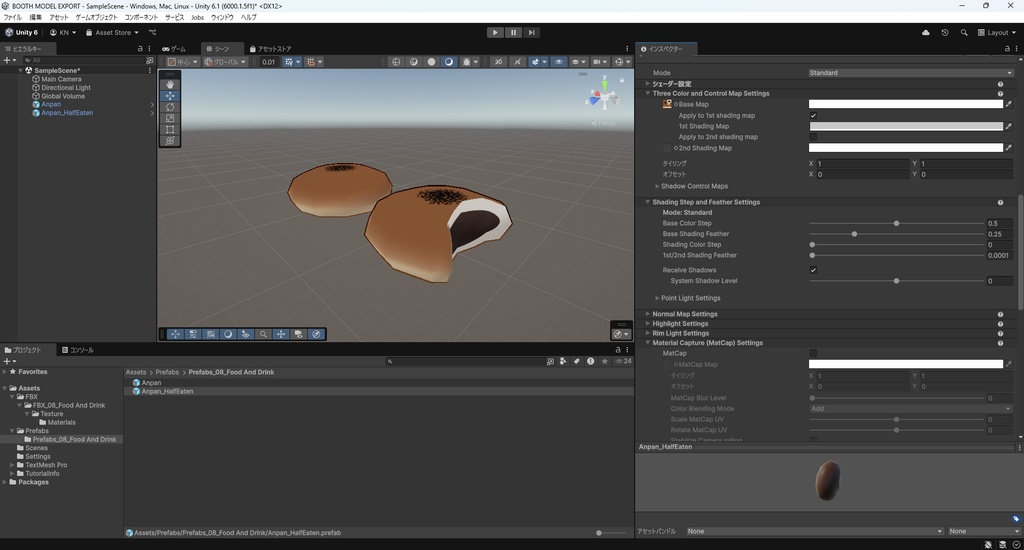This screenshot has width=1024, height=550.
Task: Select wireframe draw mode icon
Action: click(396, 62)
